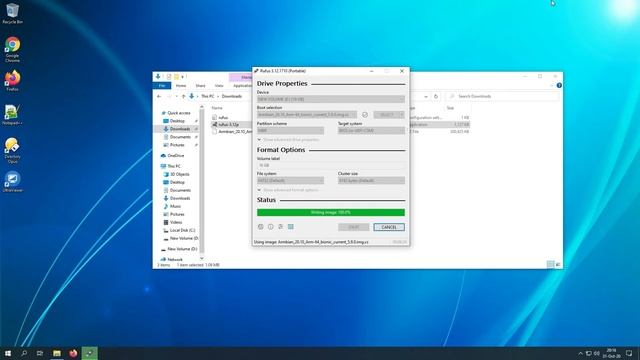Click the CANCEL button in Rufus
Image resolution: width=640 pixels, height=360 pixels.
pyautogui.click(x=389, y=227)
